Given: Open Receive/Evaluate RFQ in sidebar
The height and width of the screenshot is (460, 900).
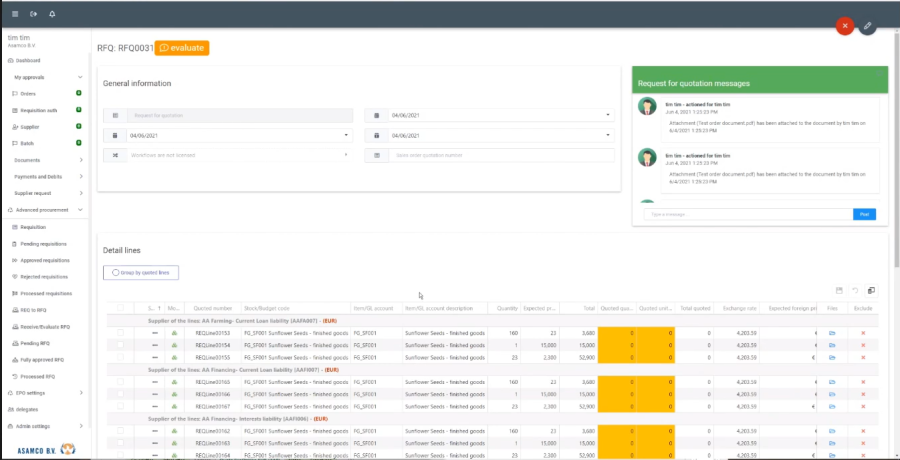Looking at the screenshot, I should 45,326.
